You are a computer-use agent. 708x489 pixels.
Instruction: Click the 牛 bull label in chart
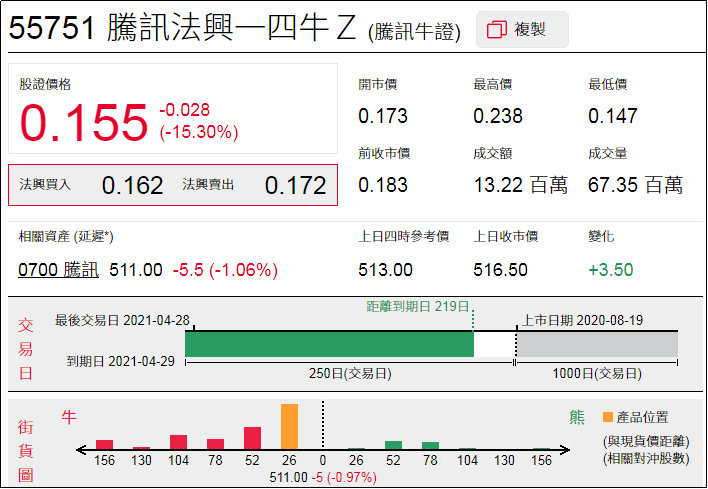click(69, 417)
